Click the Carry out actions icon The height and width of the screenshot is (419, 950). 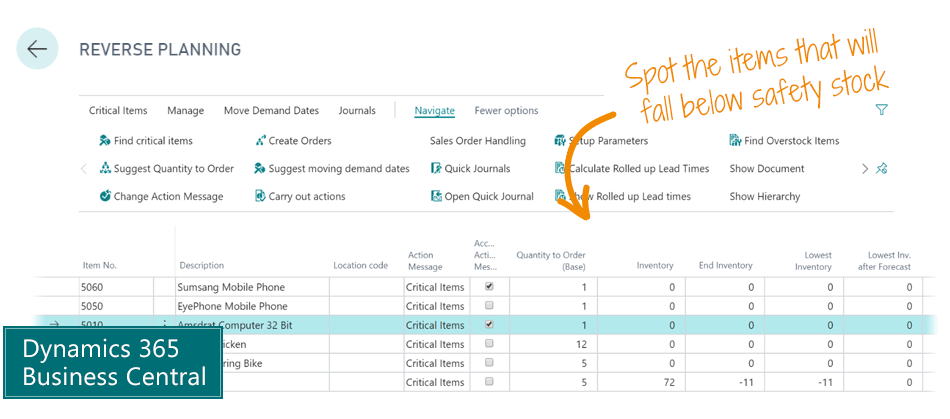260,197
